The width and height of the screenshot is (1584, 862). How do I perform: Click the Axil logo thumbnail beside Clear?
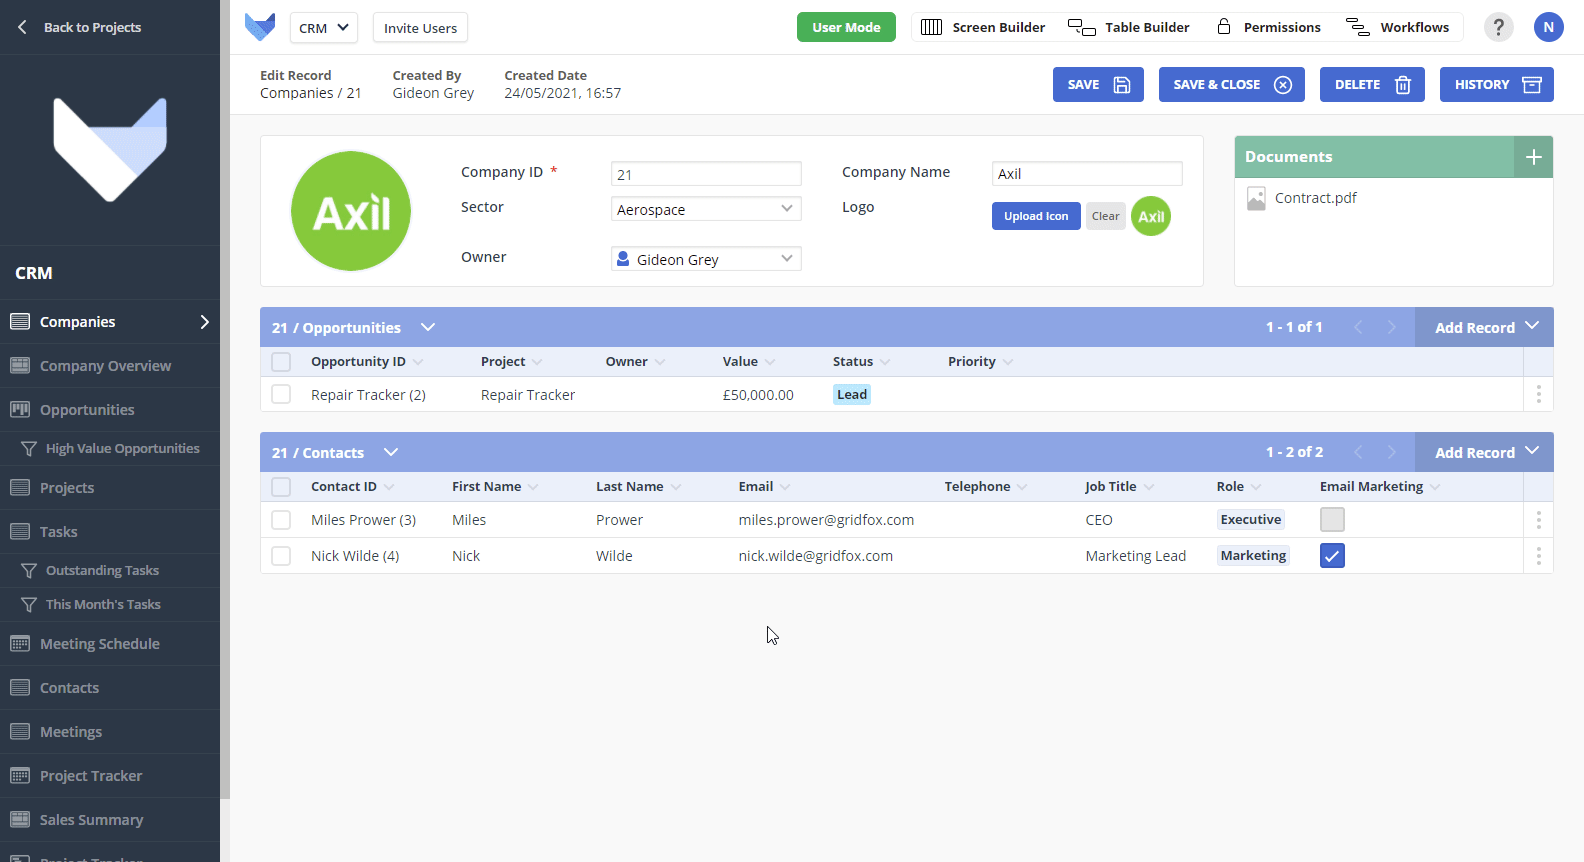(x=1151, y=216)
